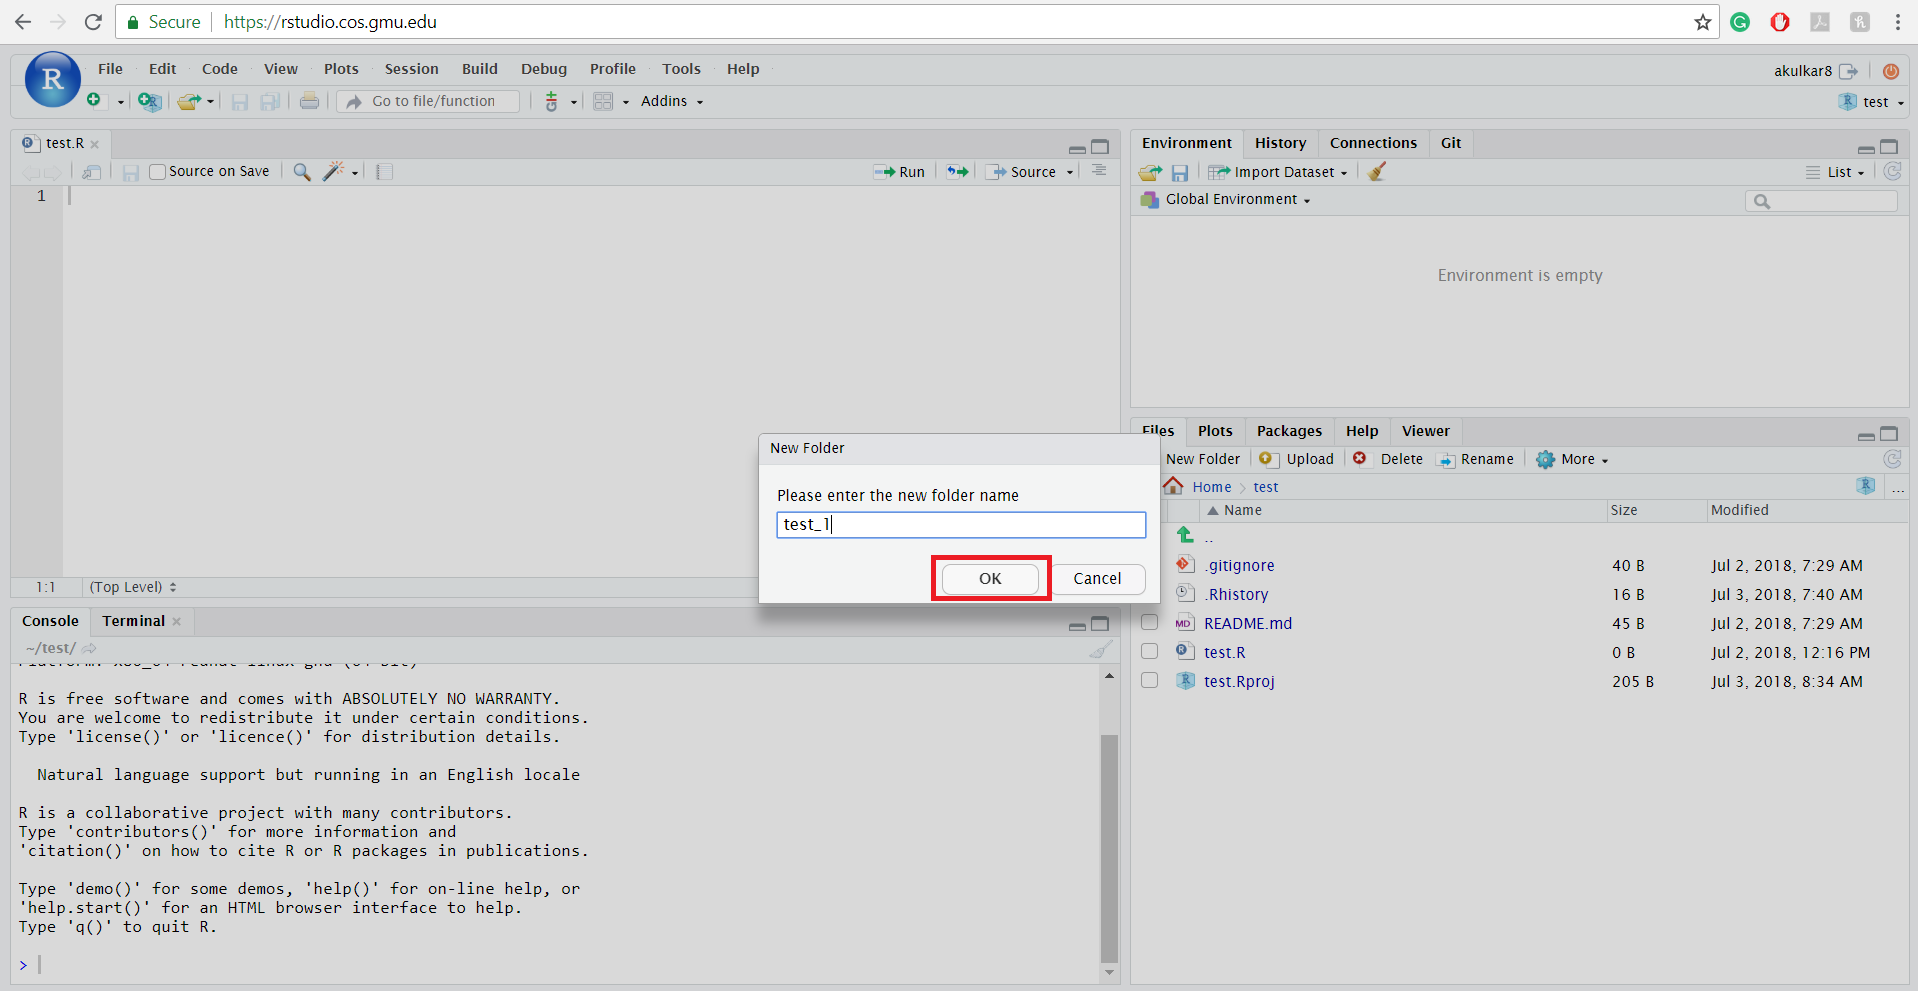1918x991 pixels.
Task: Source the active document
Action: (1022, 172)
